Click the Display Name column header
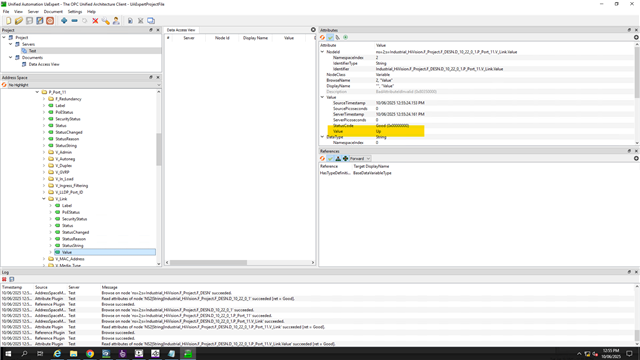 (x=255, y=38)
